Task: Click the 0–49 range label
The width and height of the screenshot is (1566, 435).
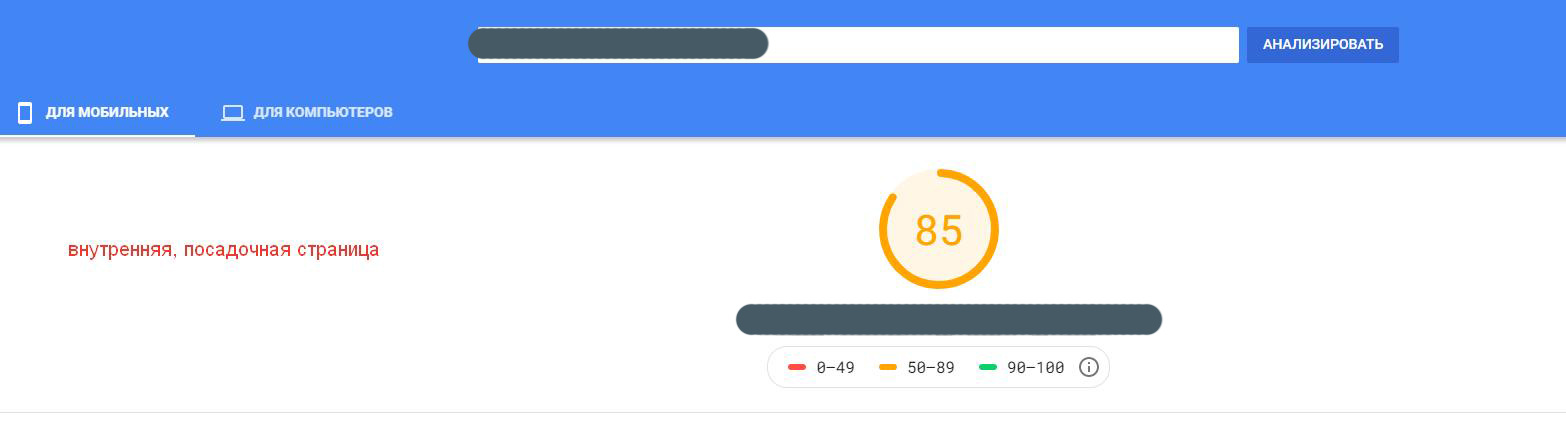Action: click(835, 368)
